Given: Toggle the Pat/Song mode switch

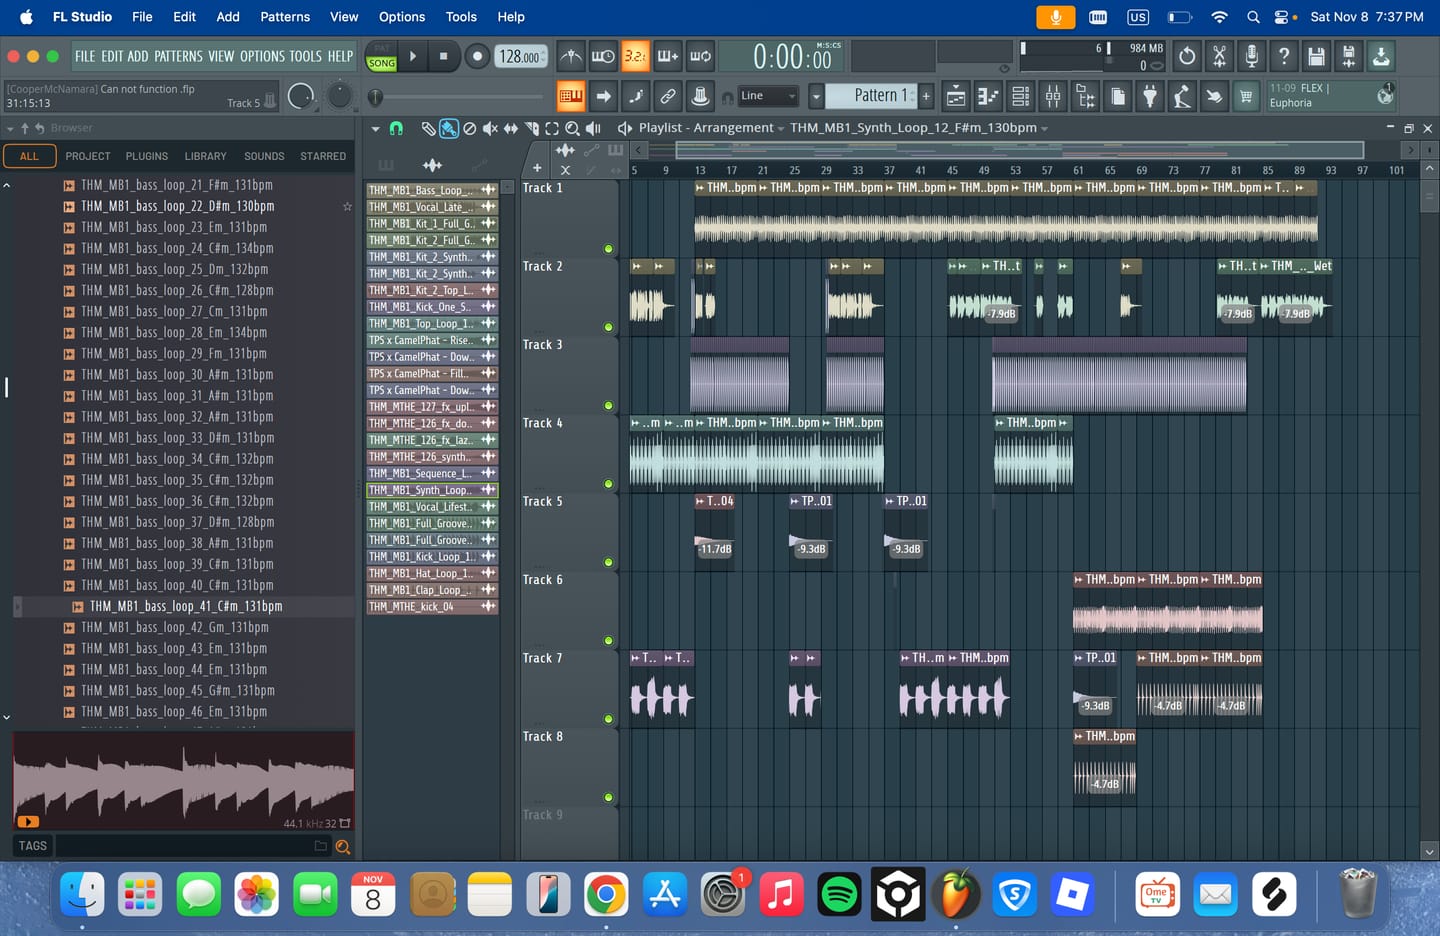Looking at the screenshot, I should [382, 56].
